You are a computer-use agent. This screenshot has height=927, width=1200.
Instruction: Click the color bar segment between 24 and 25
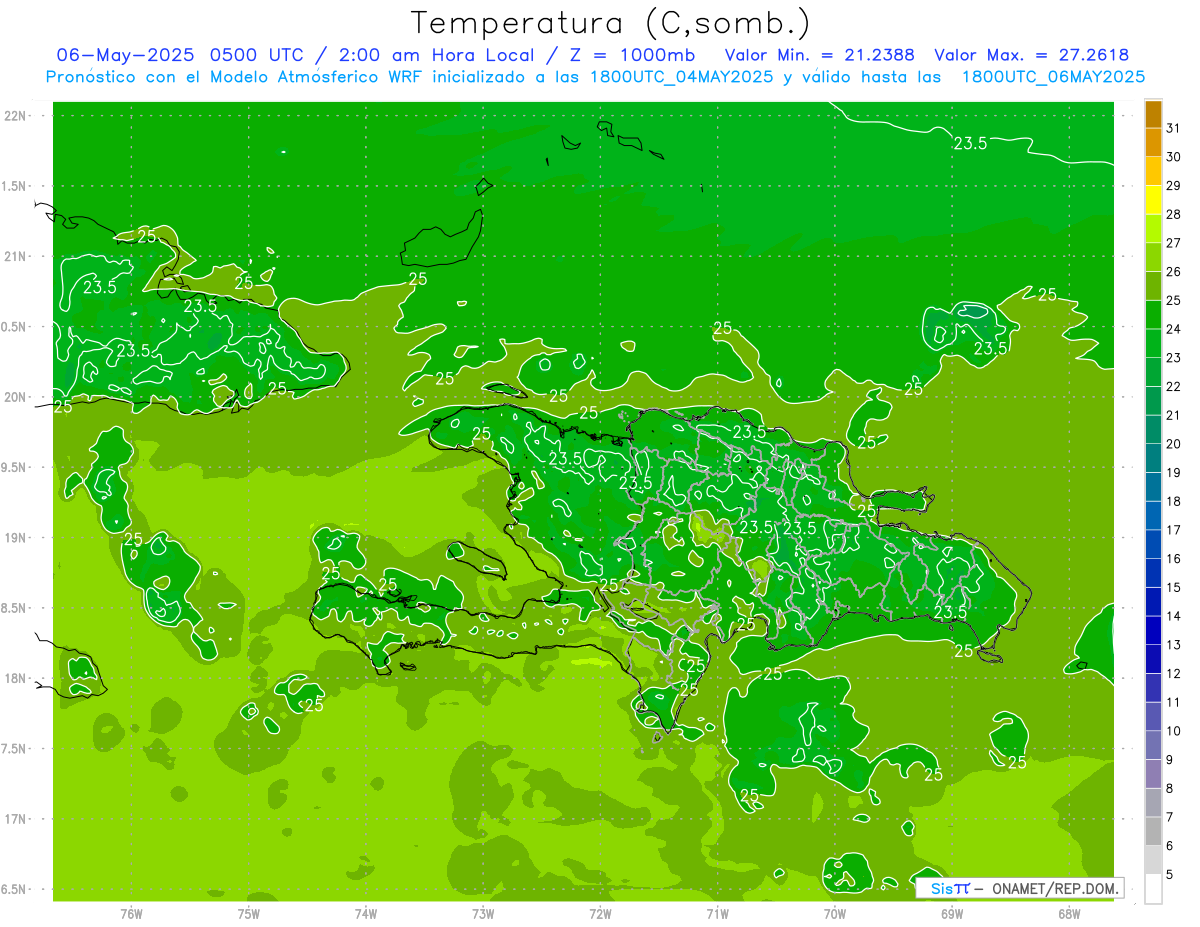(1153, 314)
